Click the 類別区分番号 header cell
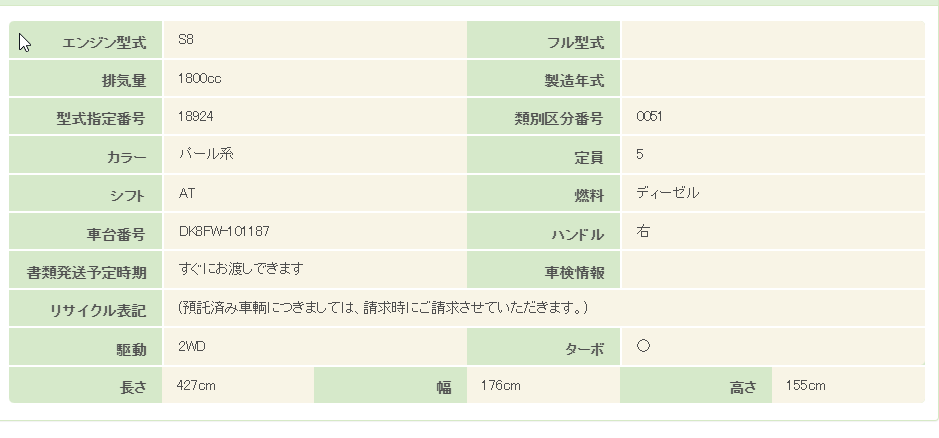The width and height of the screenshot is (939, 438). point(557,120)
